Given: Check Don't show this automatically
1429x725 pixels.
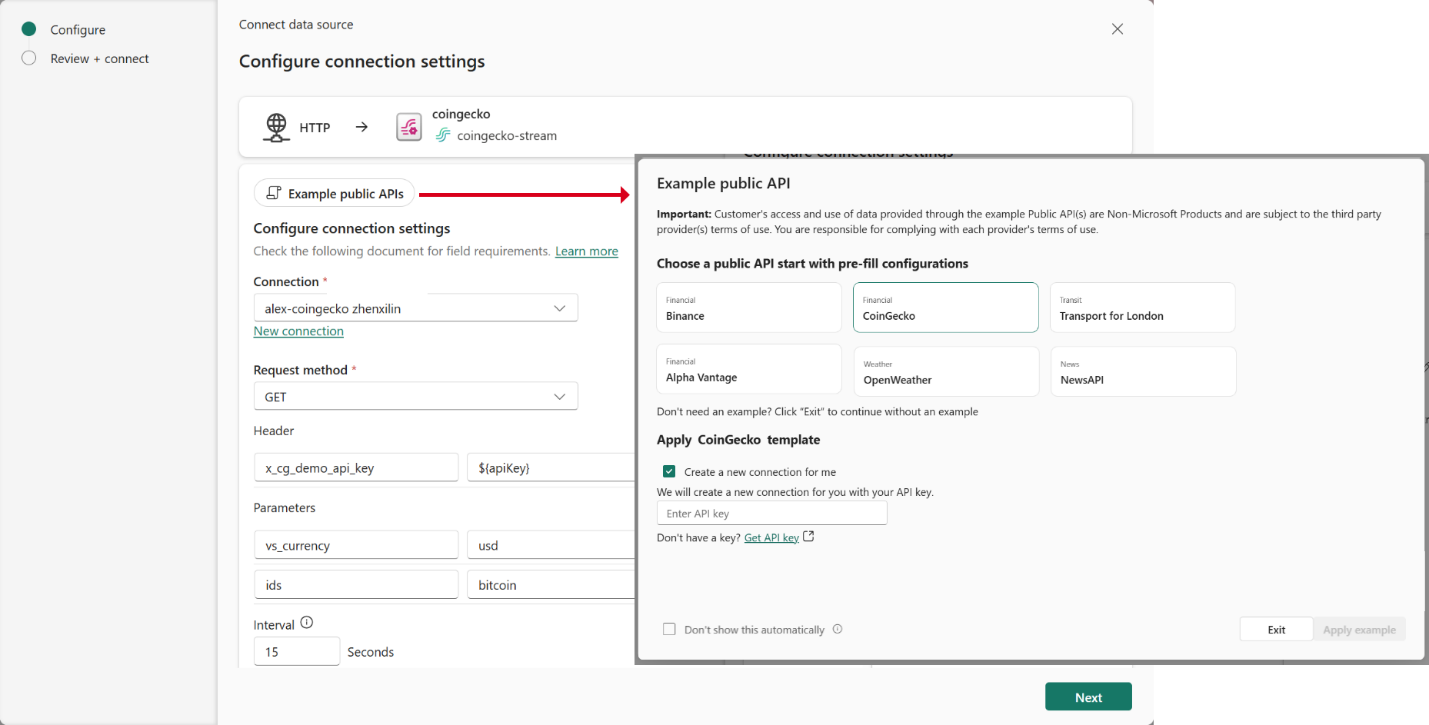Looking at the screenshot, I should tap(669, 629).
